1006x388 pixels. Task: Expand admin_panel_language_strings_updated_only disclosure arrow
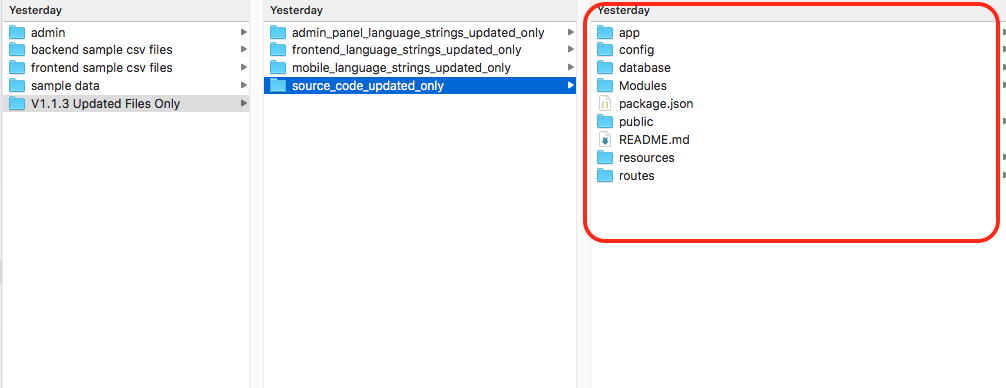(x=570, y=32)
